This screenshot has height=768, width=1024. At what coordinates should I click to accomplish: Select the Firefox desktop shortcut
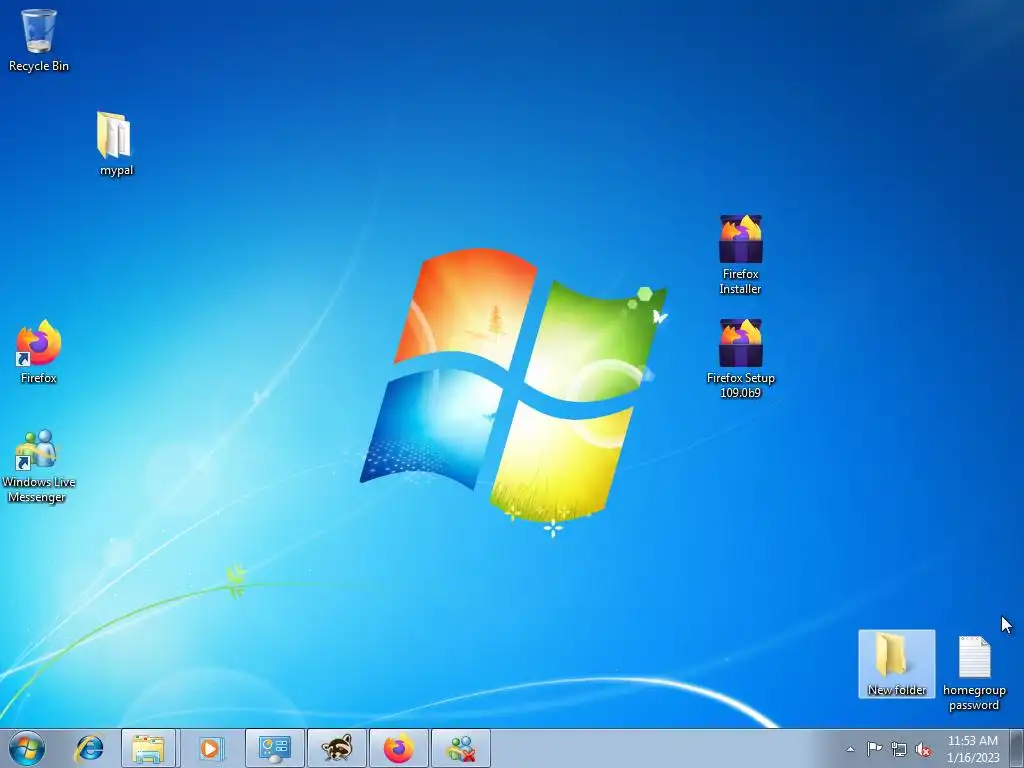tap(39, 351)
